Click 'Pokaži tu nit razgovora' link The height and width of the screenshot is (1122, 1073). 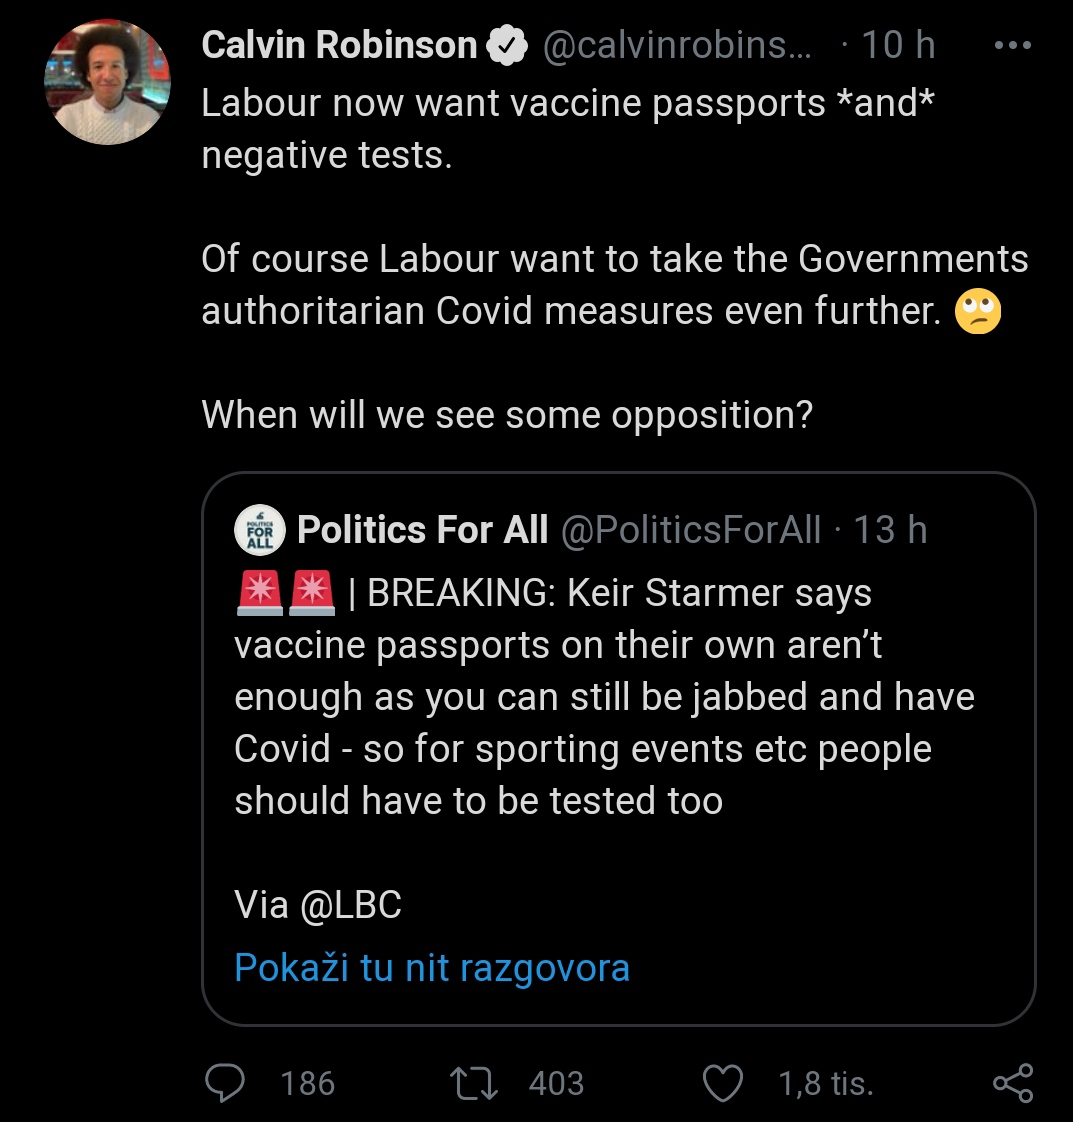[x=432, y=968]
